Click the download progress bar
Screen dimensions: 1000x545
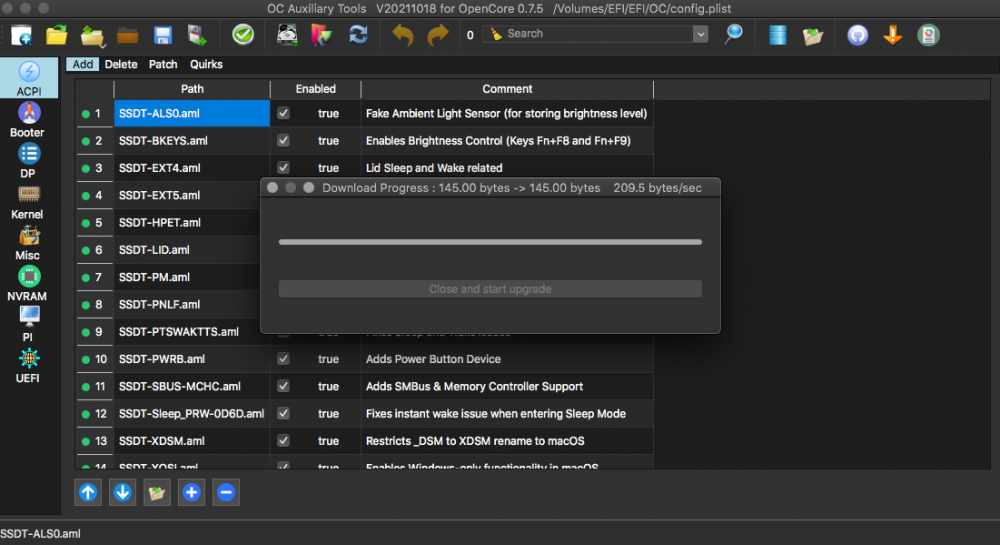490,242
